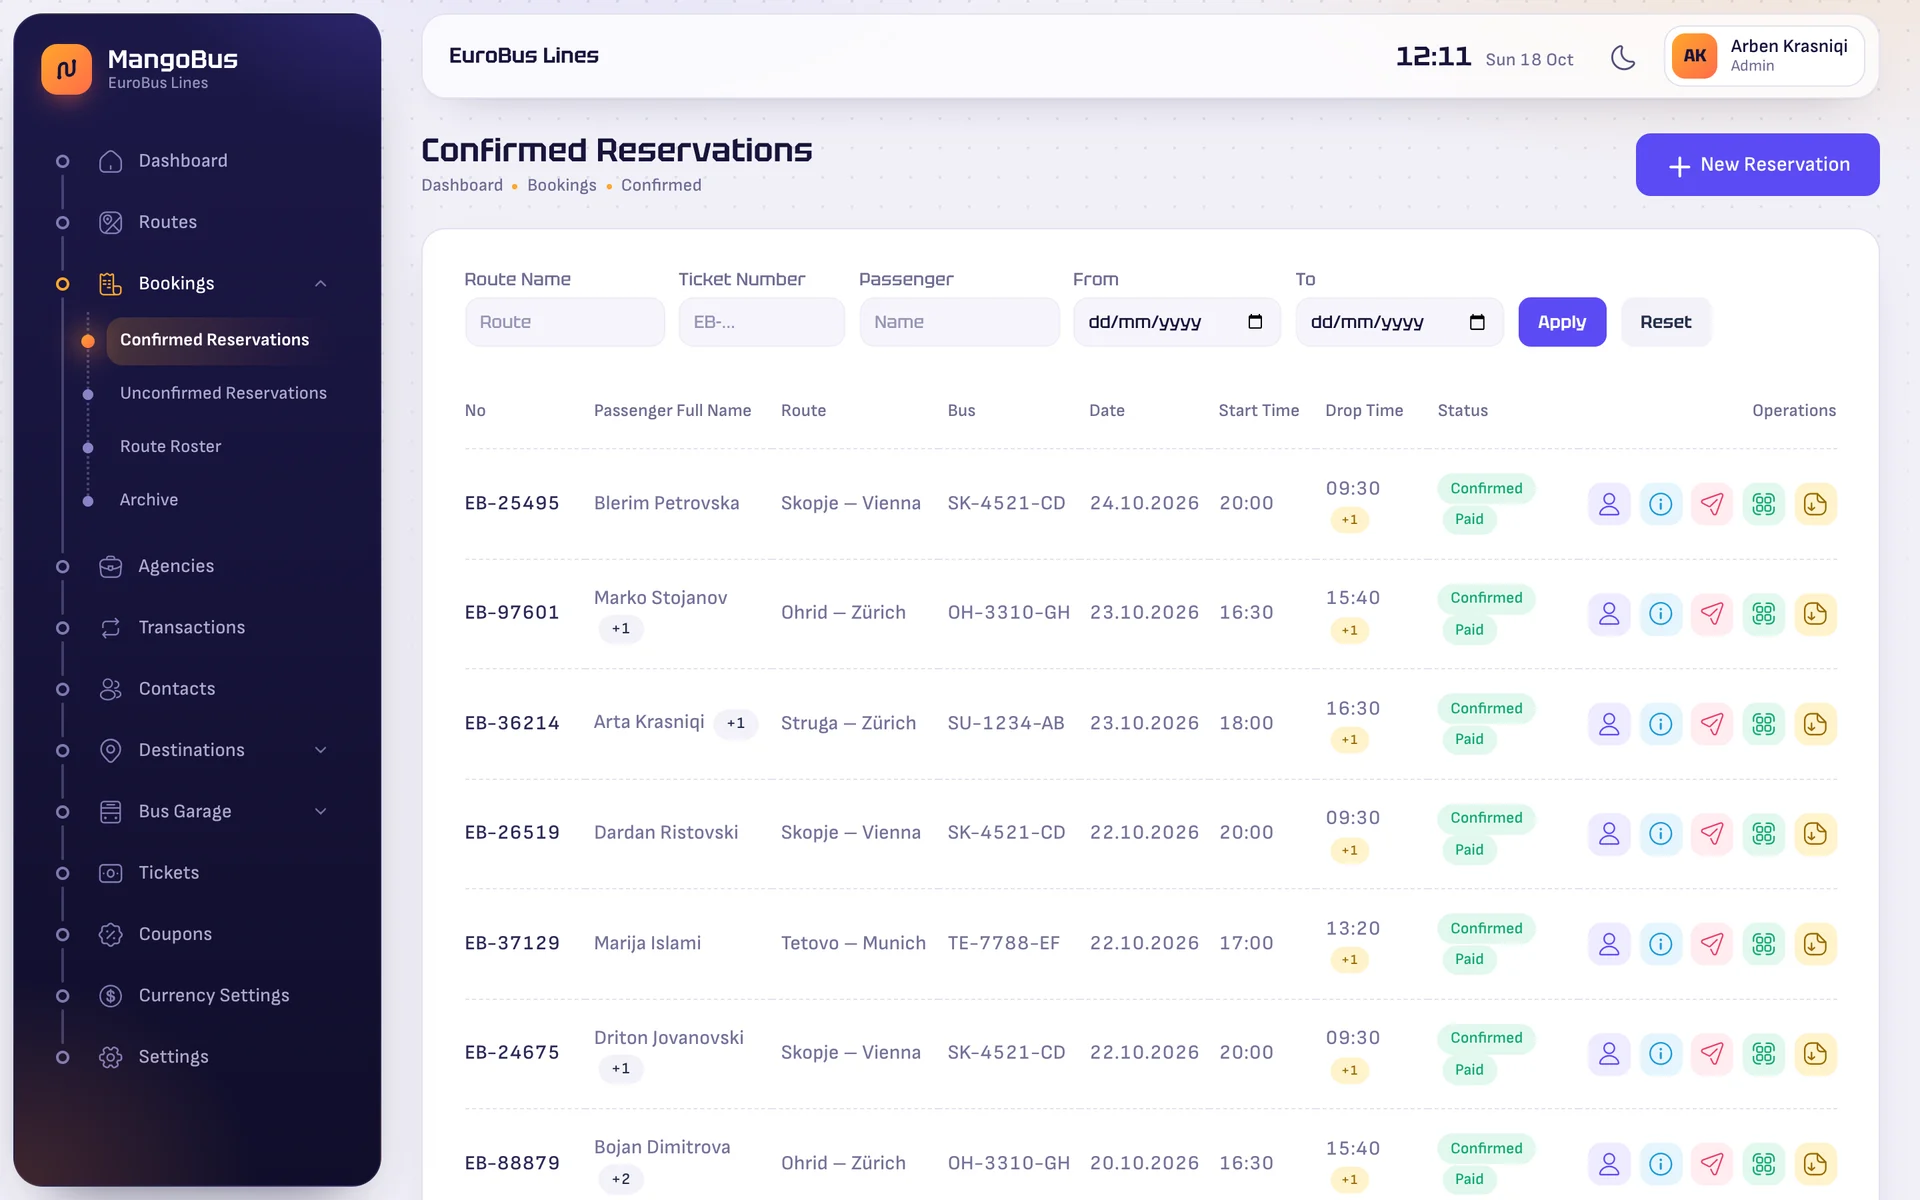Expand Bojan Dimitrova +2 passengers badge
Image resolution: width=1920 pixels, height=1200 pixels.
point(621,1179)
